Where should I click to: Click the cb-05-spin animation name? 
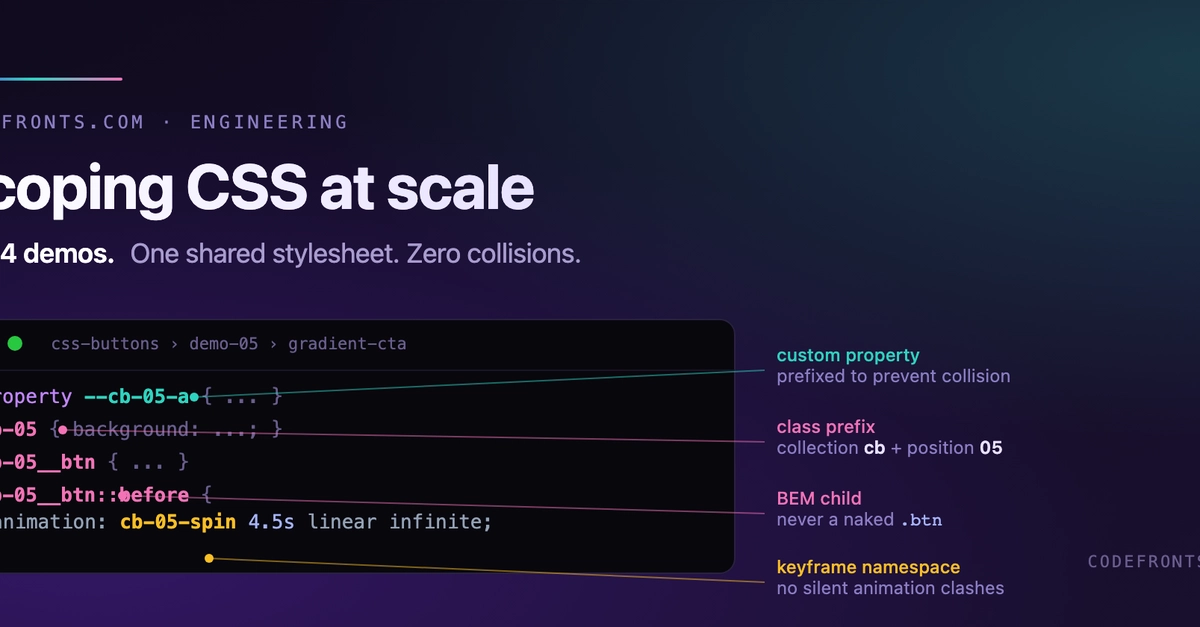(179, 522)
